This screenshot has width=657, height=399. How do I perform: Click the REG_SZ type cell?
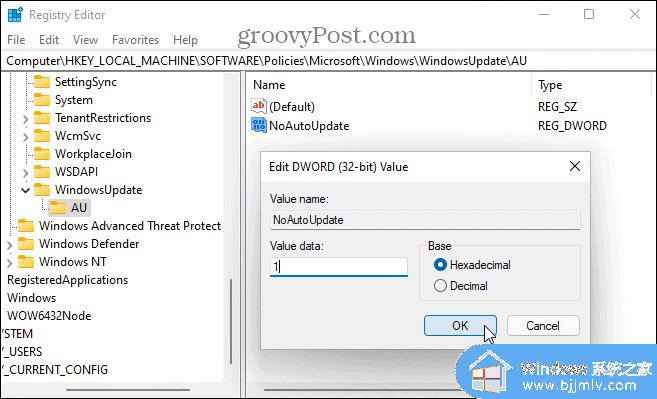pyautogui.click(x=557, y=106)
